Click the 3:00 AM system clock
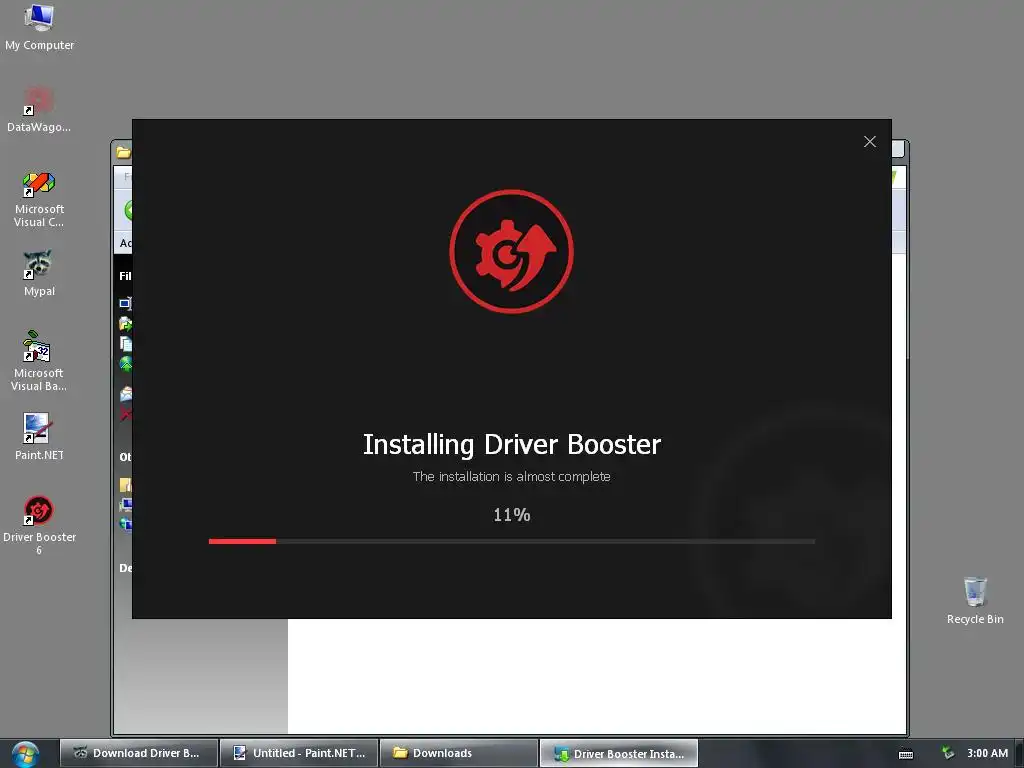The width and height of the screenshot is (1024, 768). [x=987, y=753]
